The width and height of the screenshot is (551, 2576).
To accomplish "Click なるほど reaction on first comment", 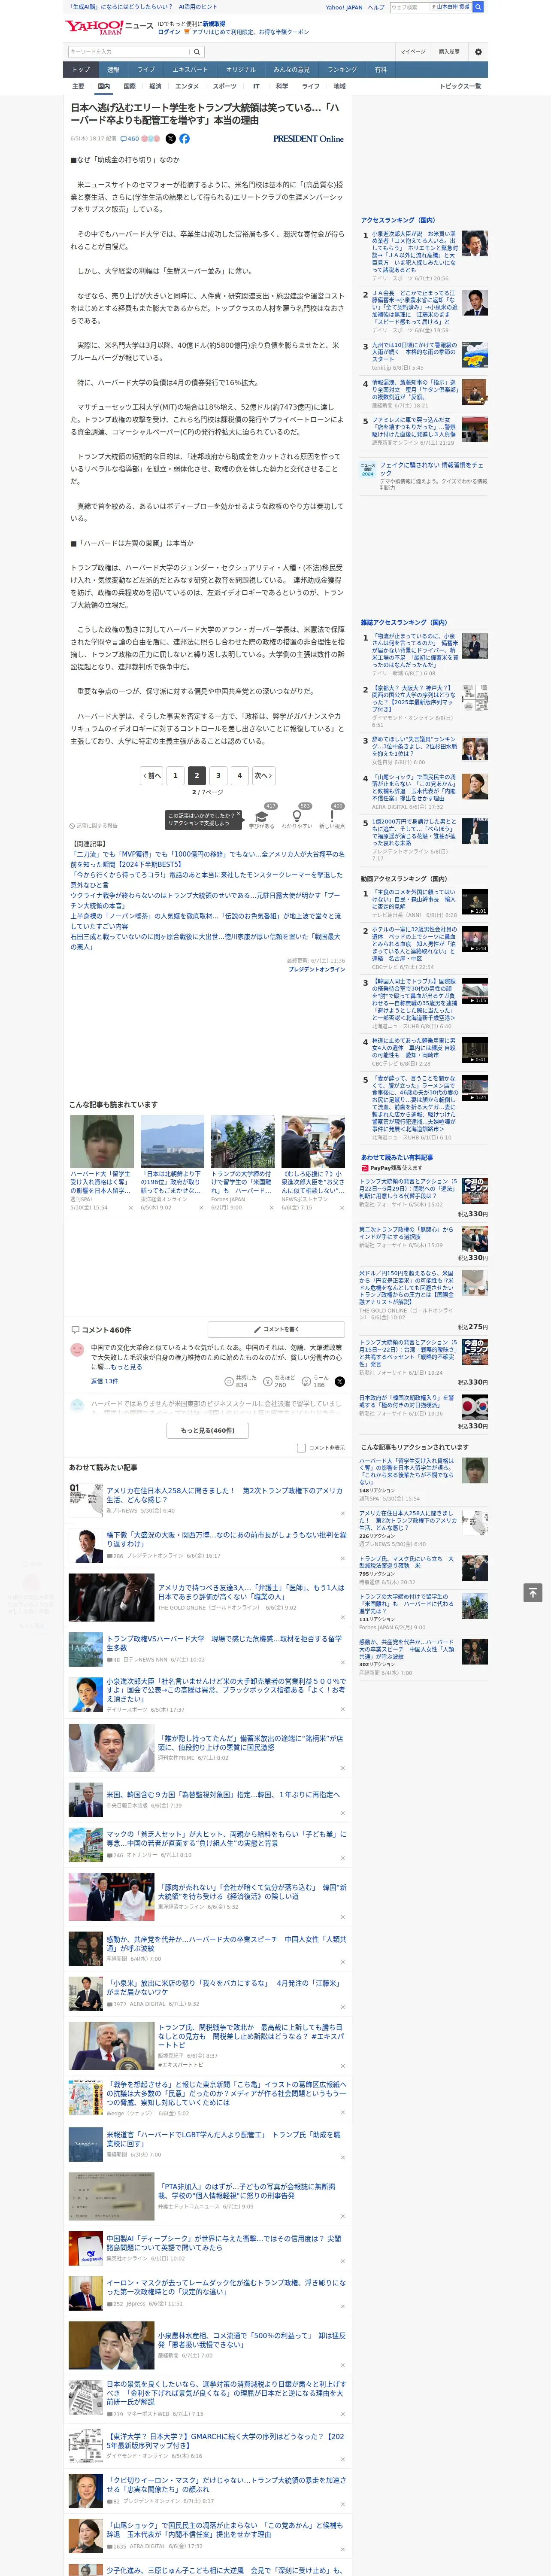I will point(279,1381).
